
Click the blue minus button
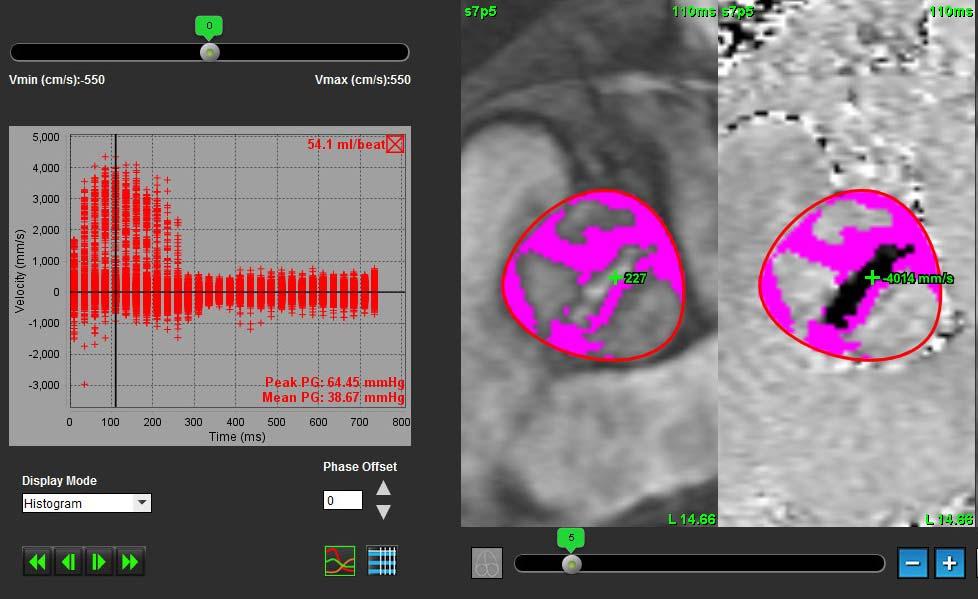(913, 563)
